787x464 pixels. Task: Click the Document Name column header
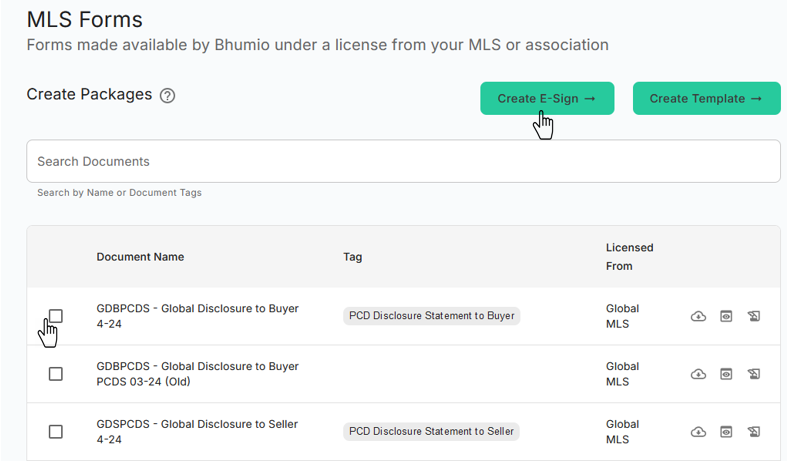pyautogui.click(x=140, y=257)
